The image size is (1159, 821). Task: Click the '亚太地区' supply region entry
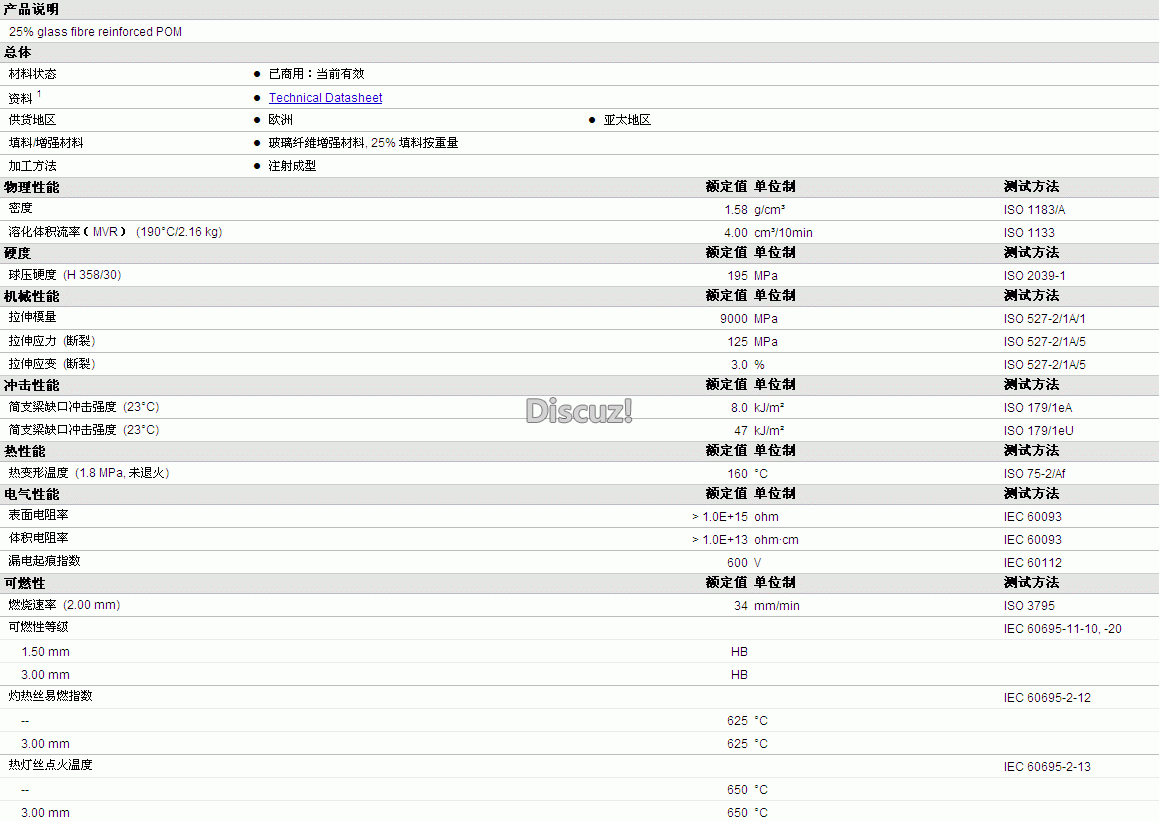pyautogui.click(x=627, y=120)
